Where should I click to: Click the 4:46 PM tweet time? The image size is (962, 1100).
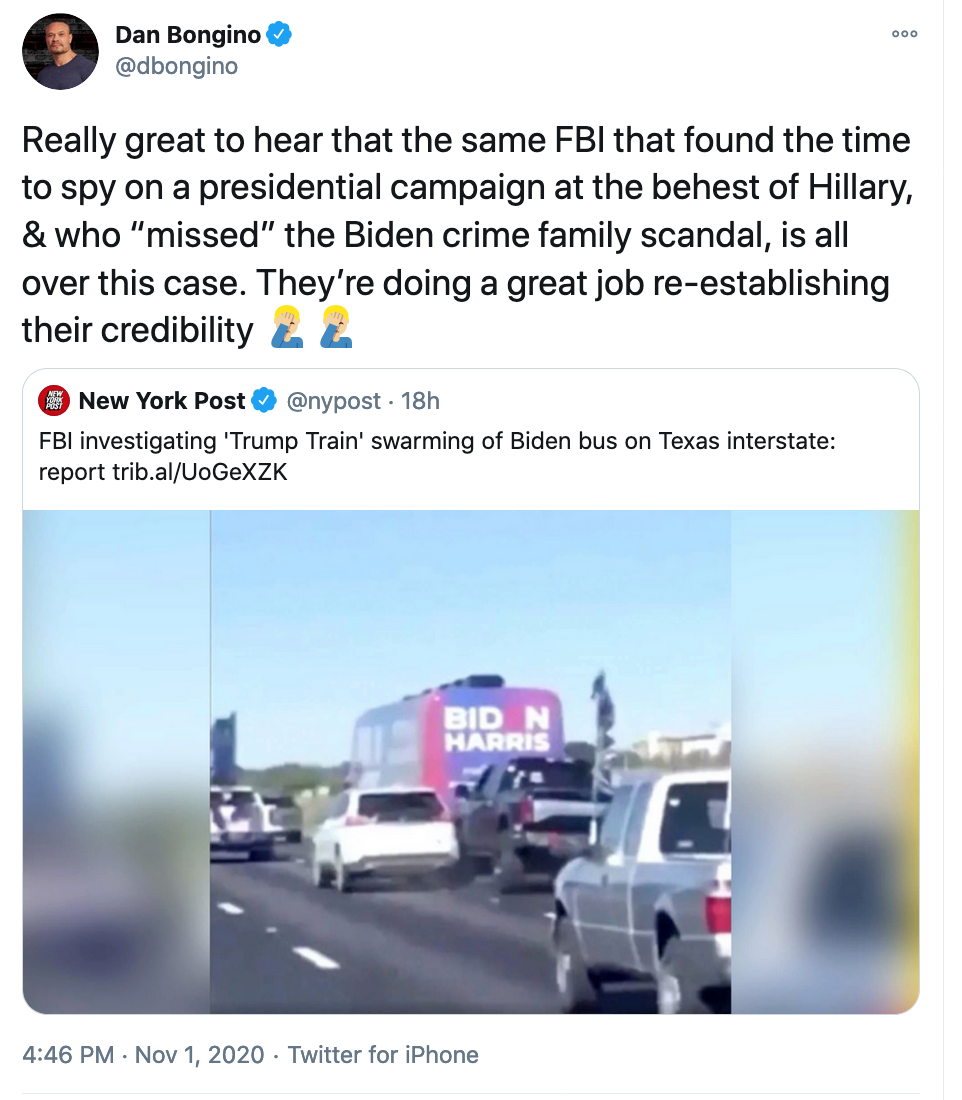coord(68,1054)
